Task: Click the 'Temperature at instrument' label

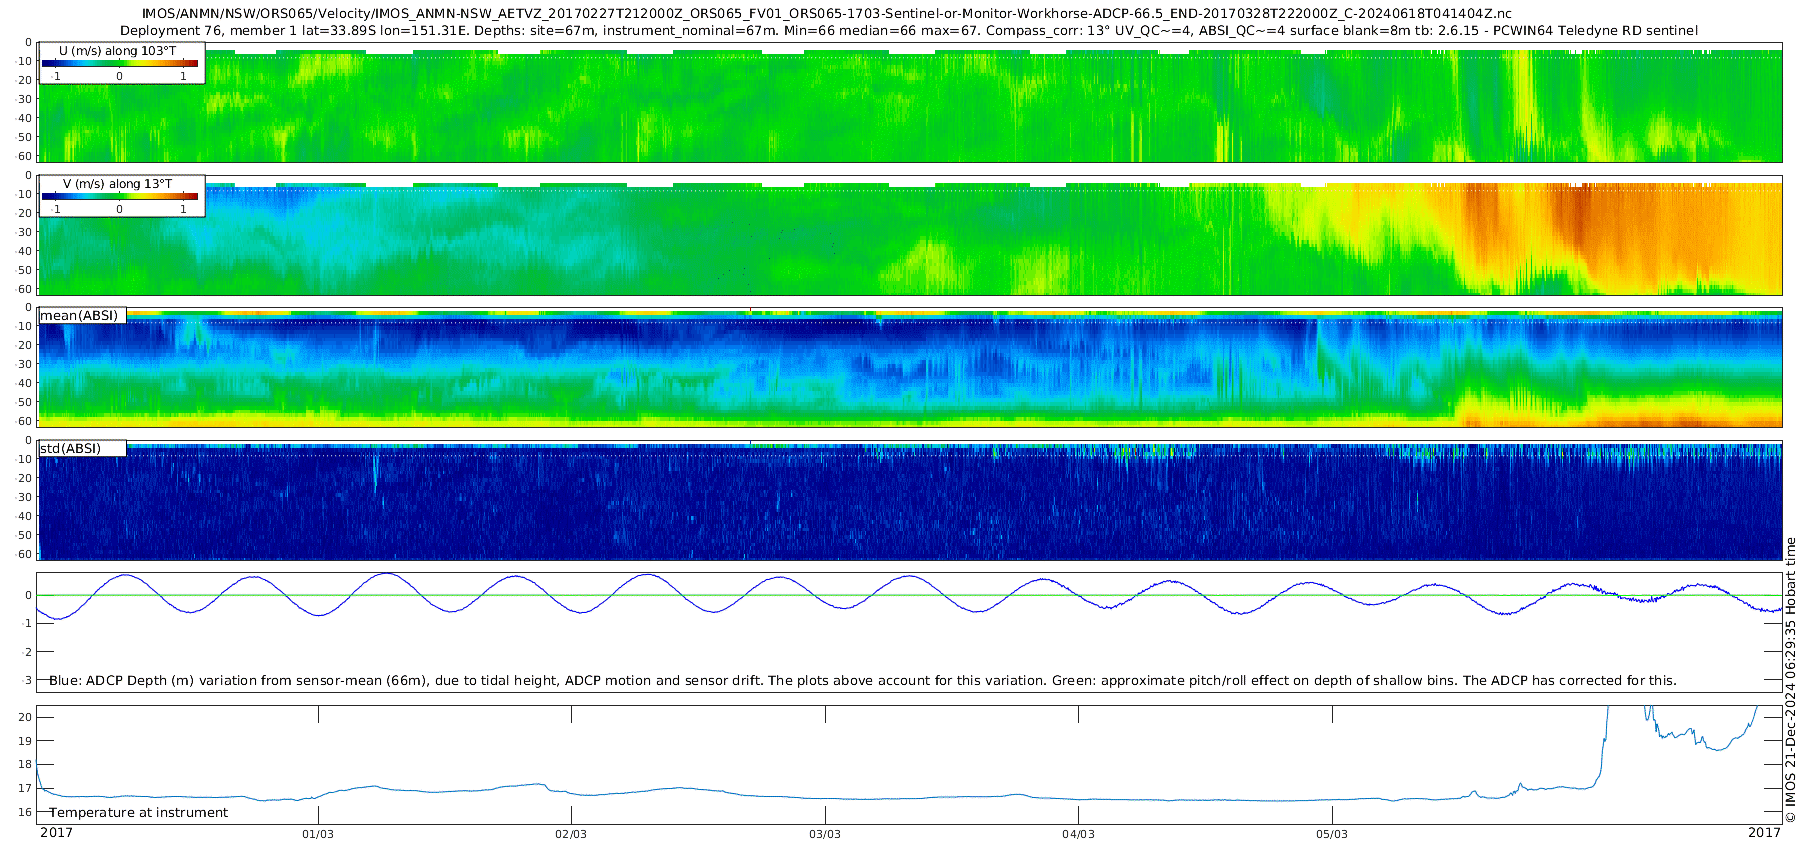Action: [138, 813]
